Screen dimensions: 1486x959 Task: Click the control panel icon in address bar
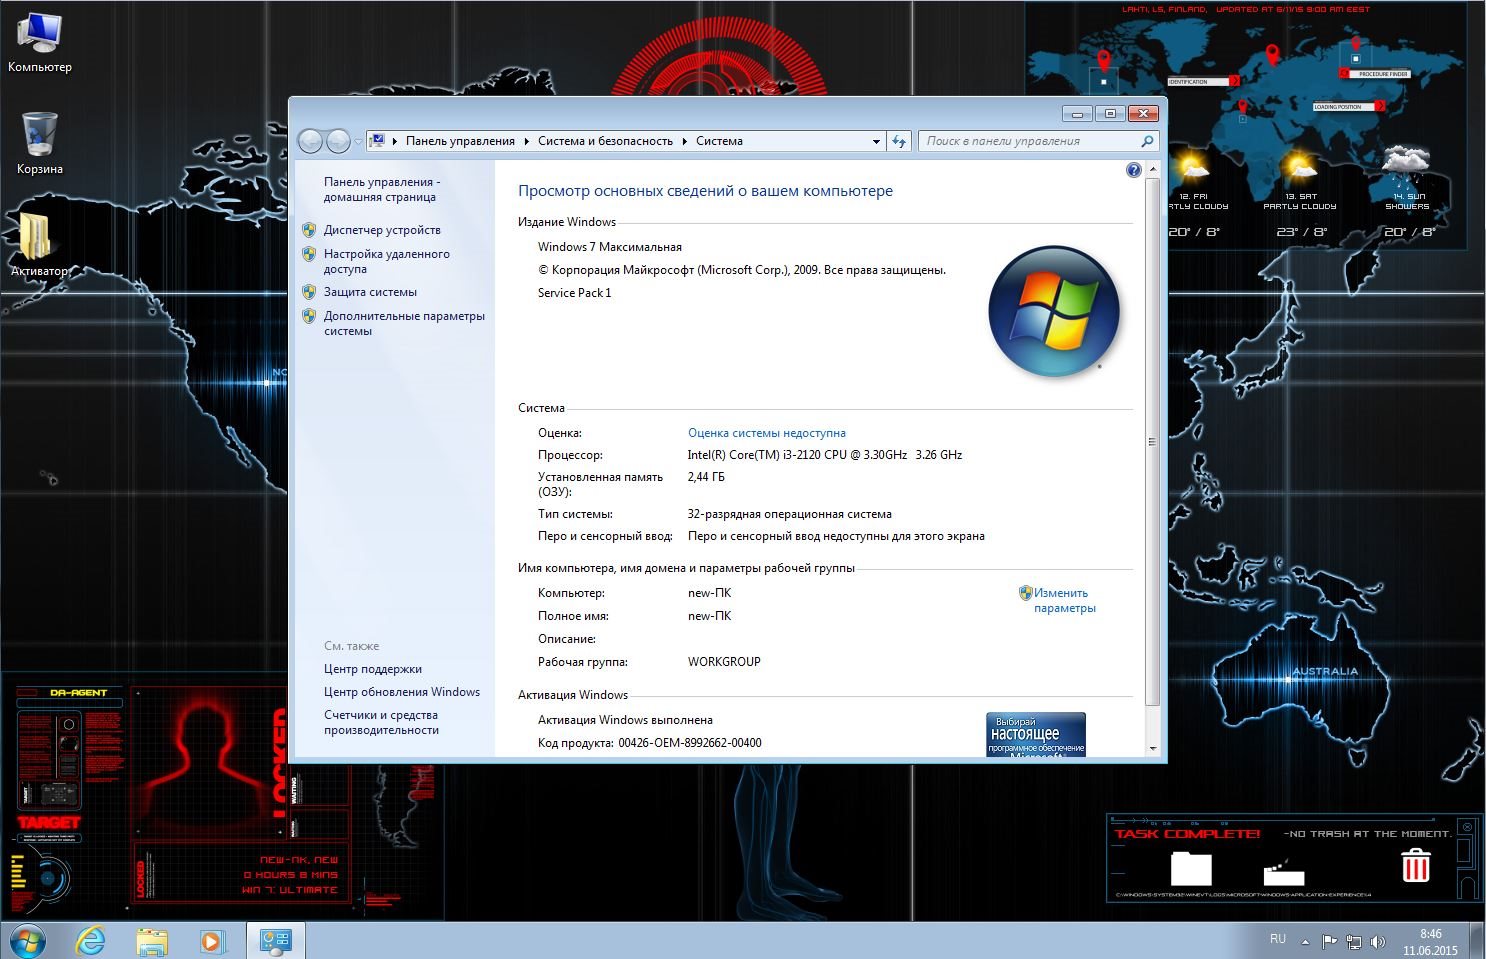(x=378, y=141)
